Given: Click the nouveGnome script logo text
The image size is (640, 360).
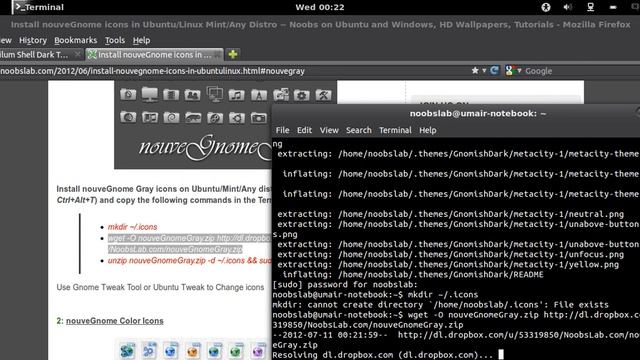Looking at the screenshot, I should pos(205,147).
